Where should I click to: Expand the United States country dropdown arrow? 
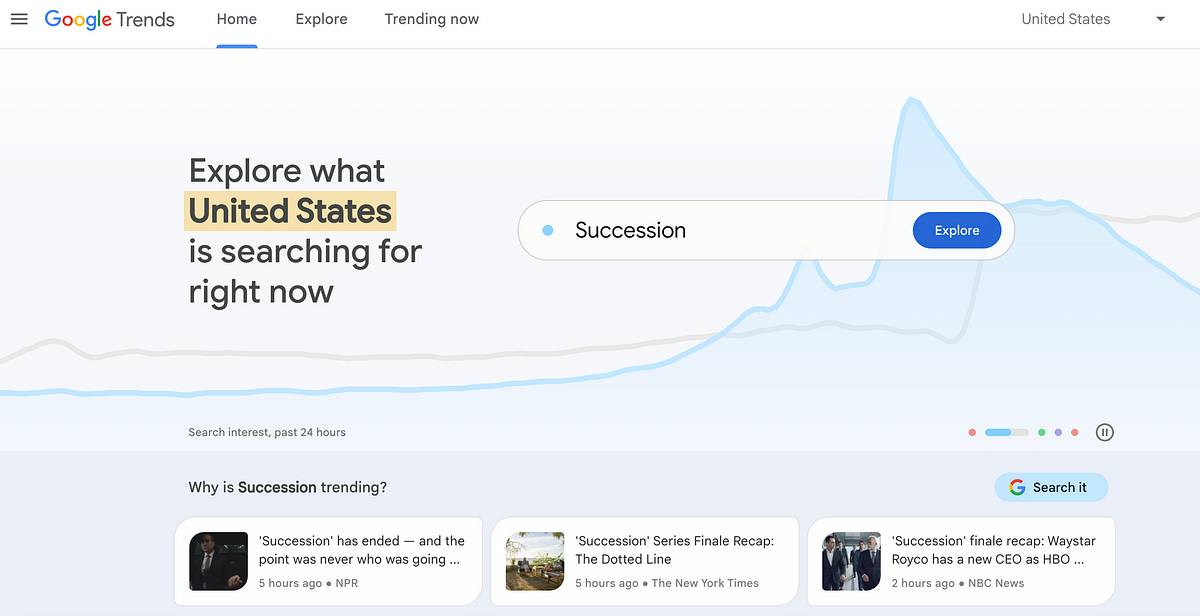pyautogui.click(x=1160, y=19)
